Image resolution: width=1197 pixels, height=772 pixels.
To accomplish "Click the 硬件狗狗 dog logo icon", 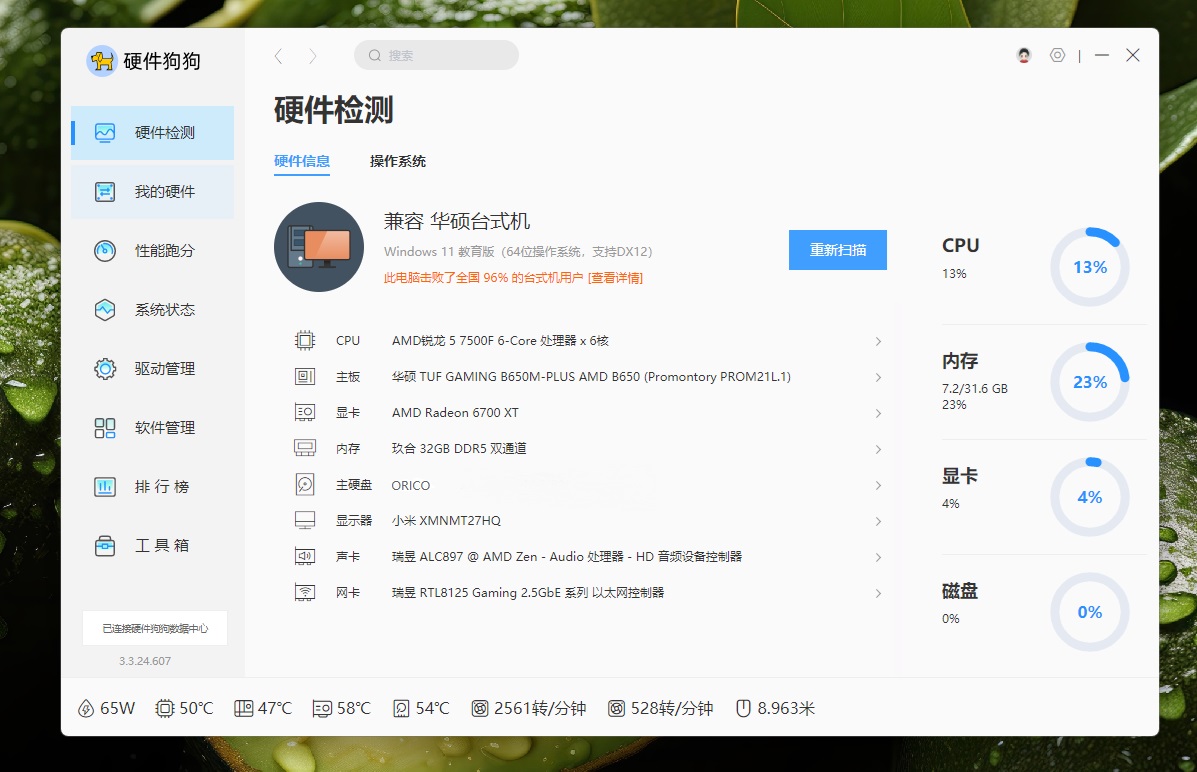I will pyautogui.click(x=102, y=61).
